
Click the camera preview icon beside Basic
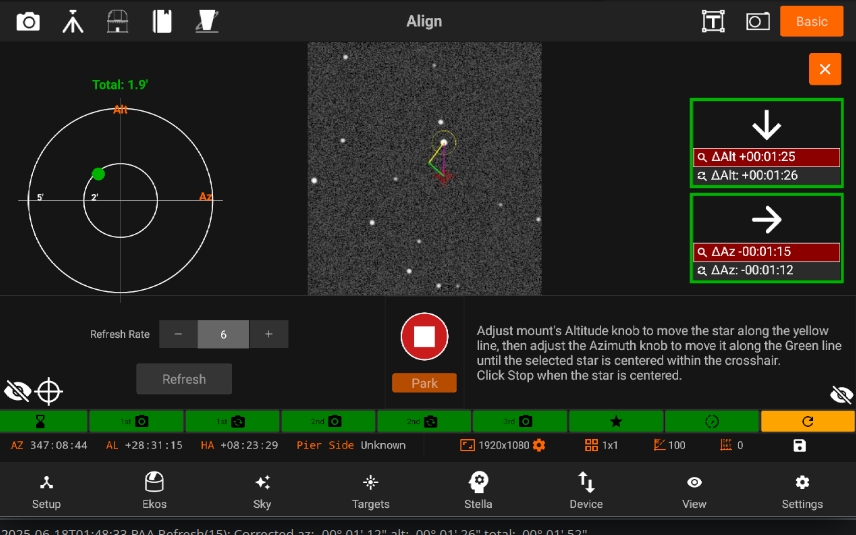click(x=758, y=22)
